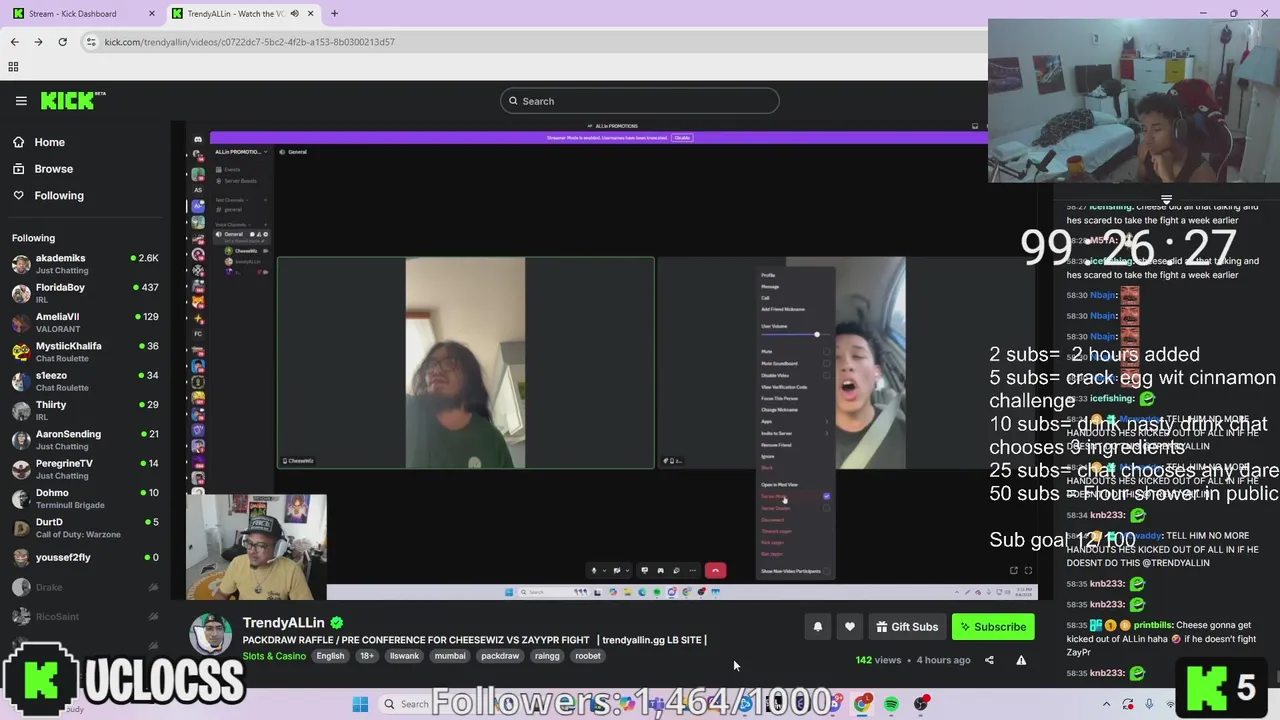Open DurtD Call of Duty channel
This screenshot has width=1280, height=720.
pos(85,528)
